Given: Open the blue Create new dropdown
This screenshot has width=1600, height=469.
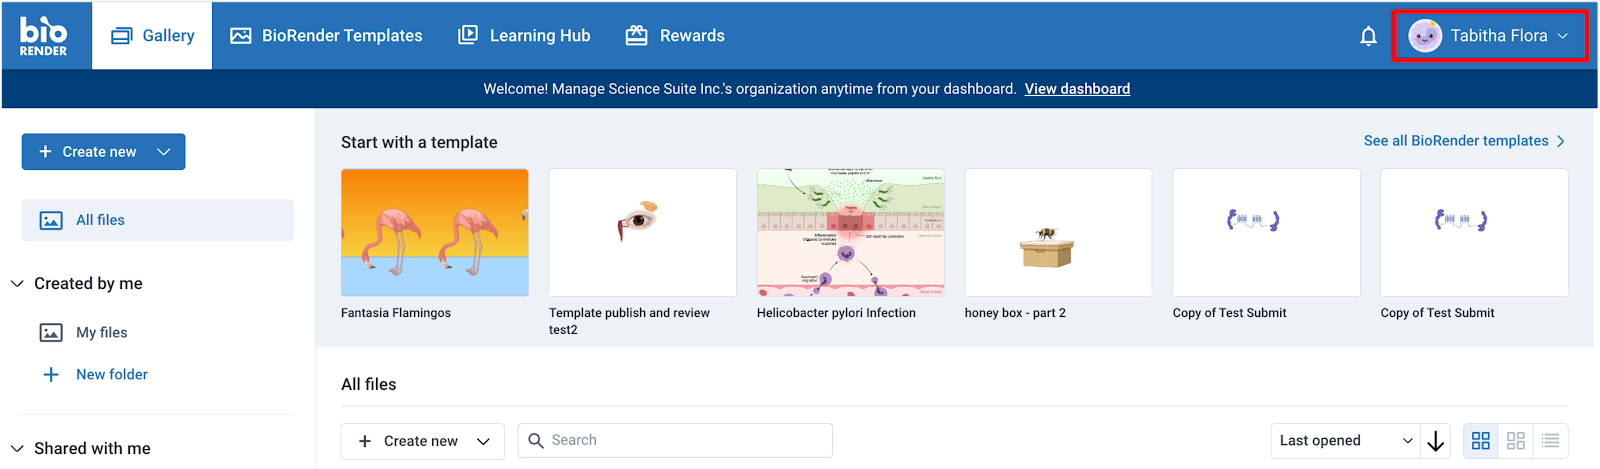Looking at the screenshot, I should click(103, 152).
